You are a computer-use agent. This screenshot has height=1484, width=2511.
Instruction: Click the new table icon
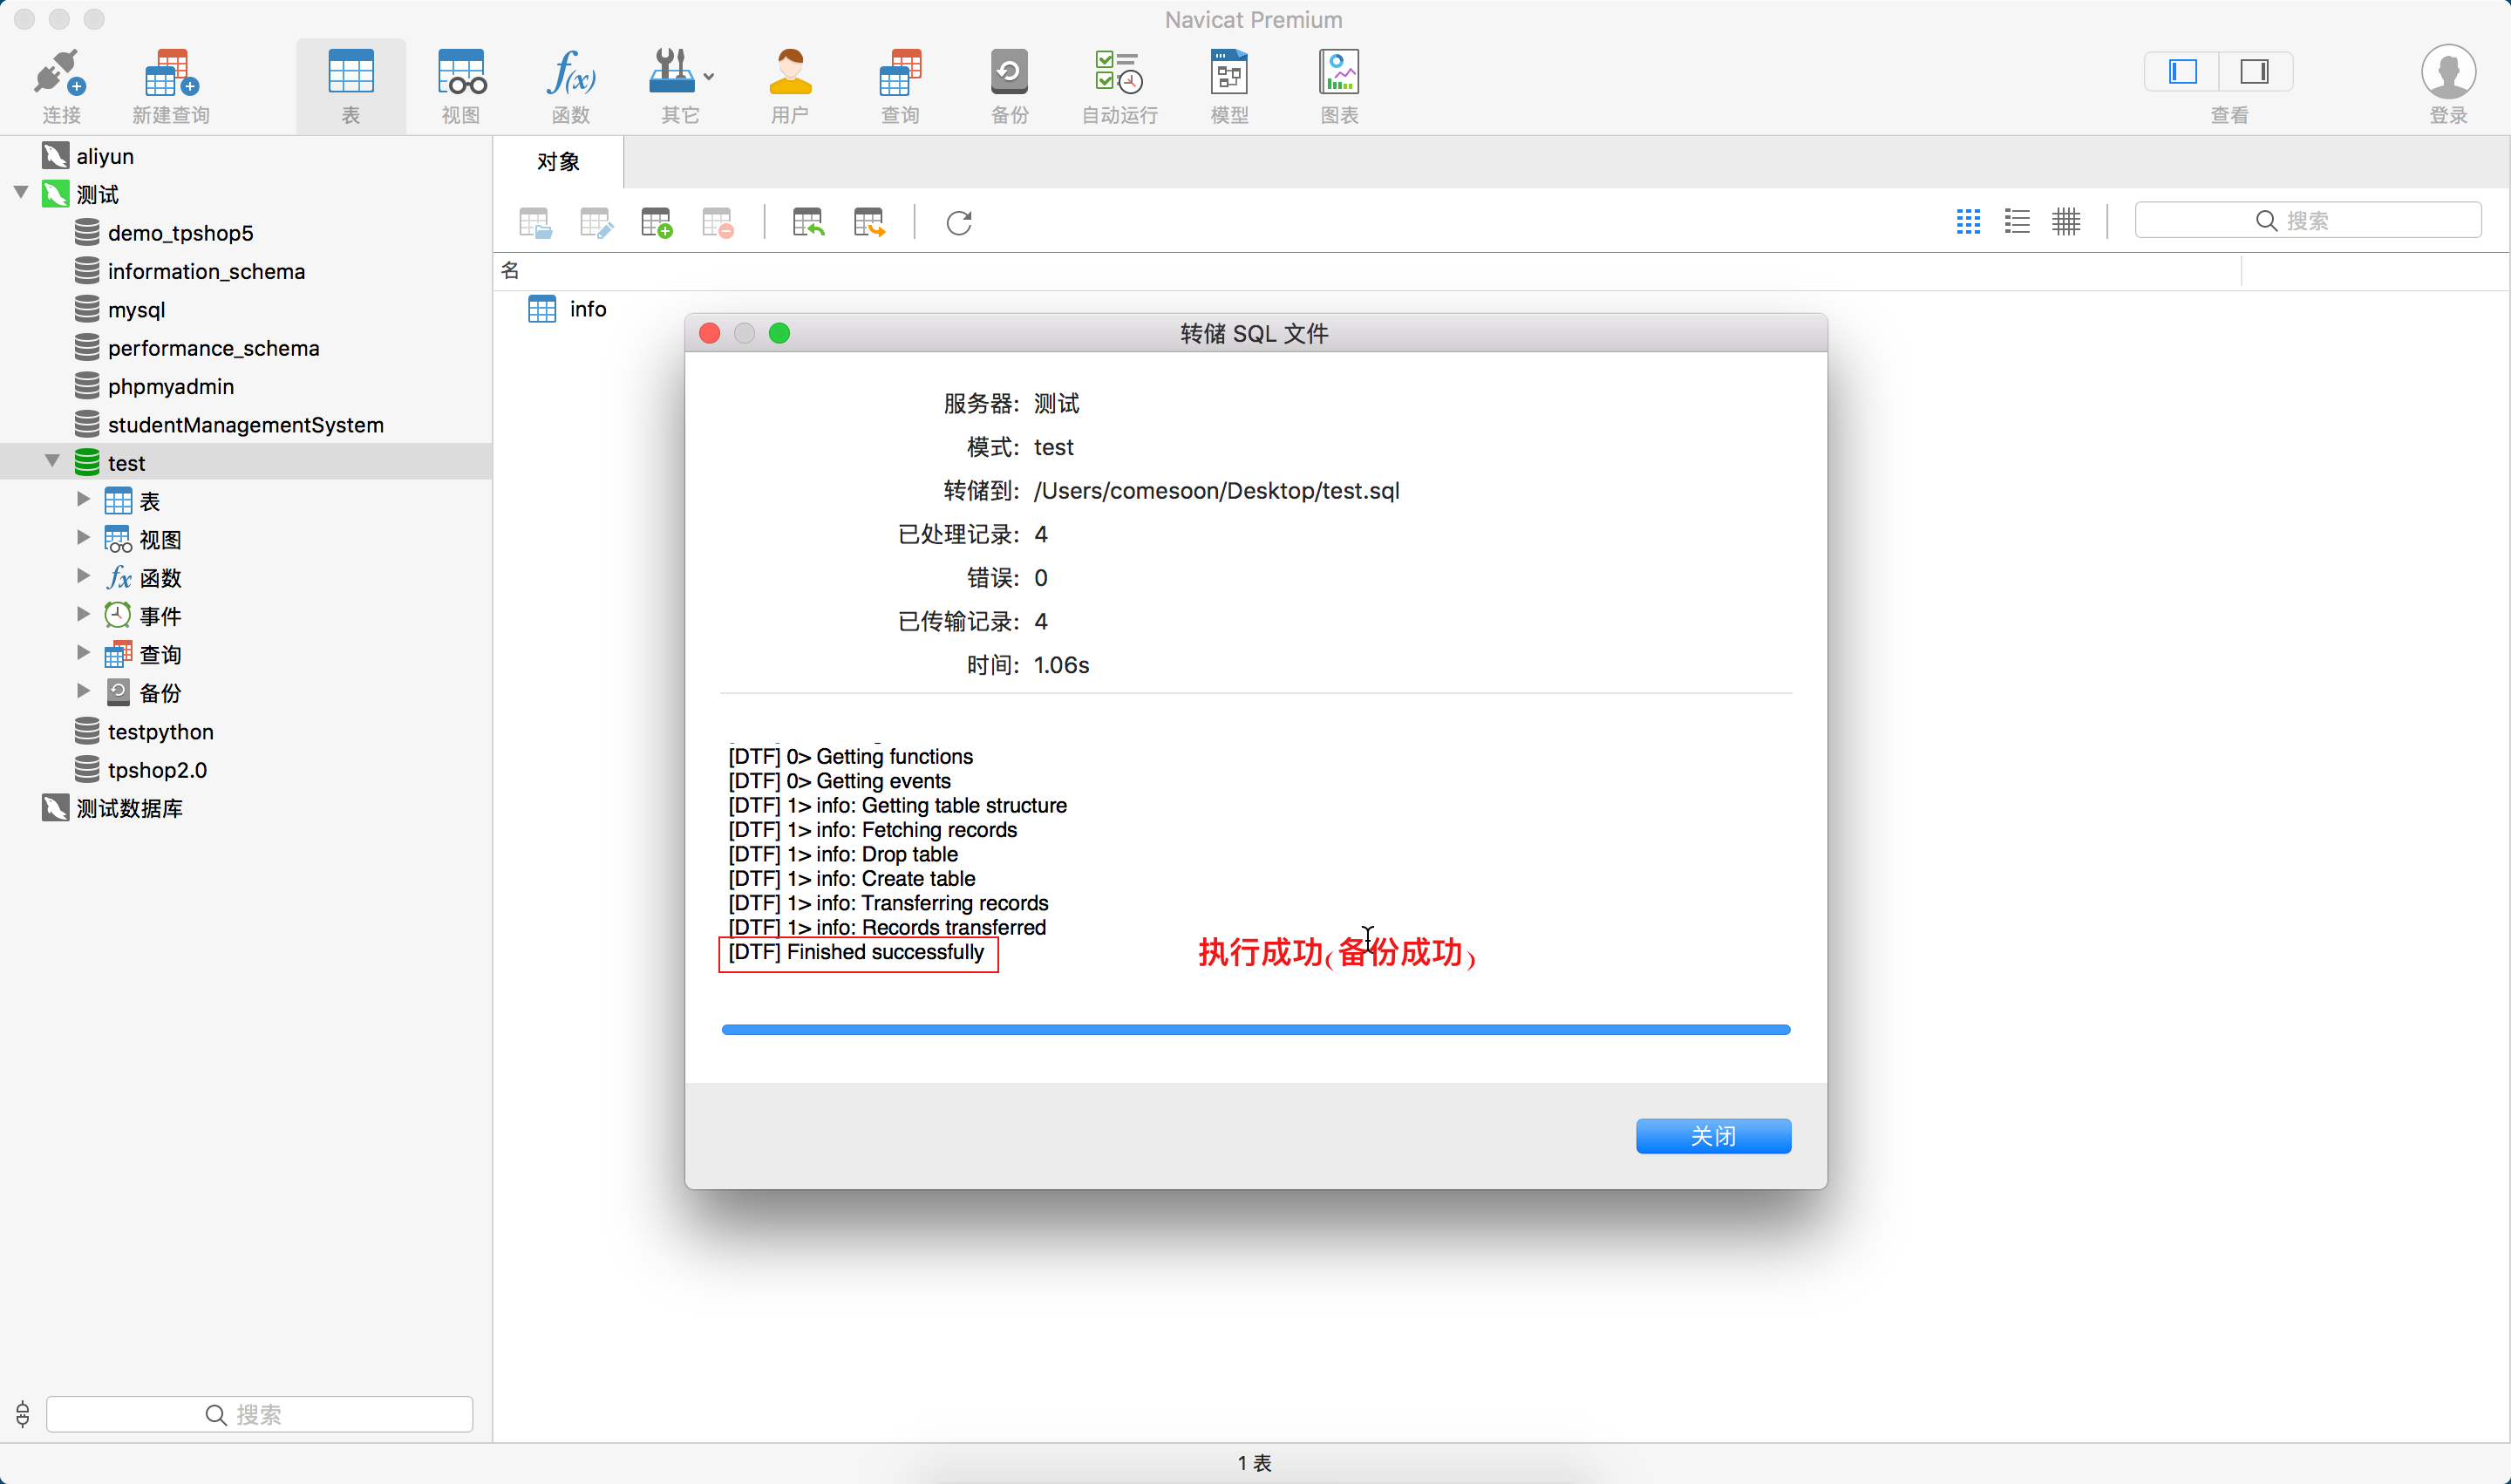(x=656, y=222)
